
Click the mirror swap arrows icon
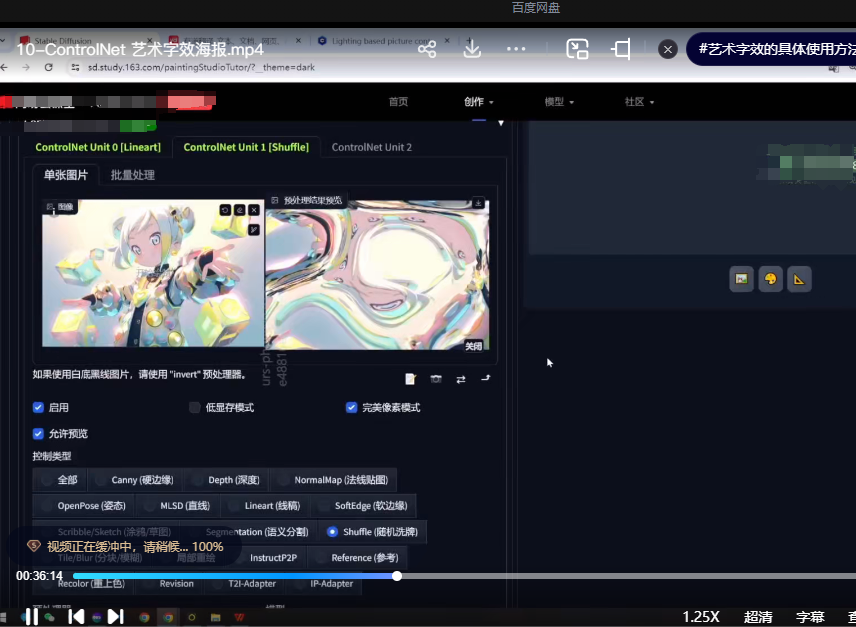pos(461,379)
